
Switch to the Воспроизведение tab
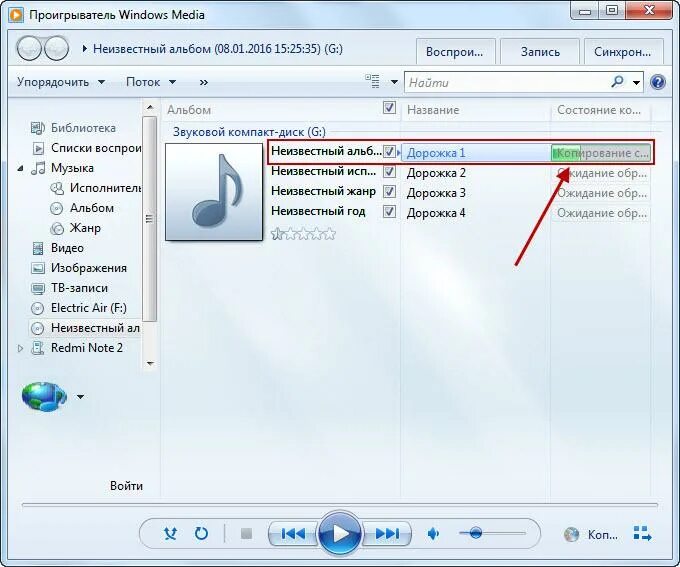[454, 52]
